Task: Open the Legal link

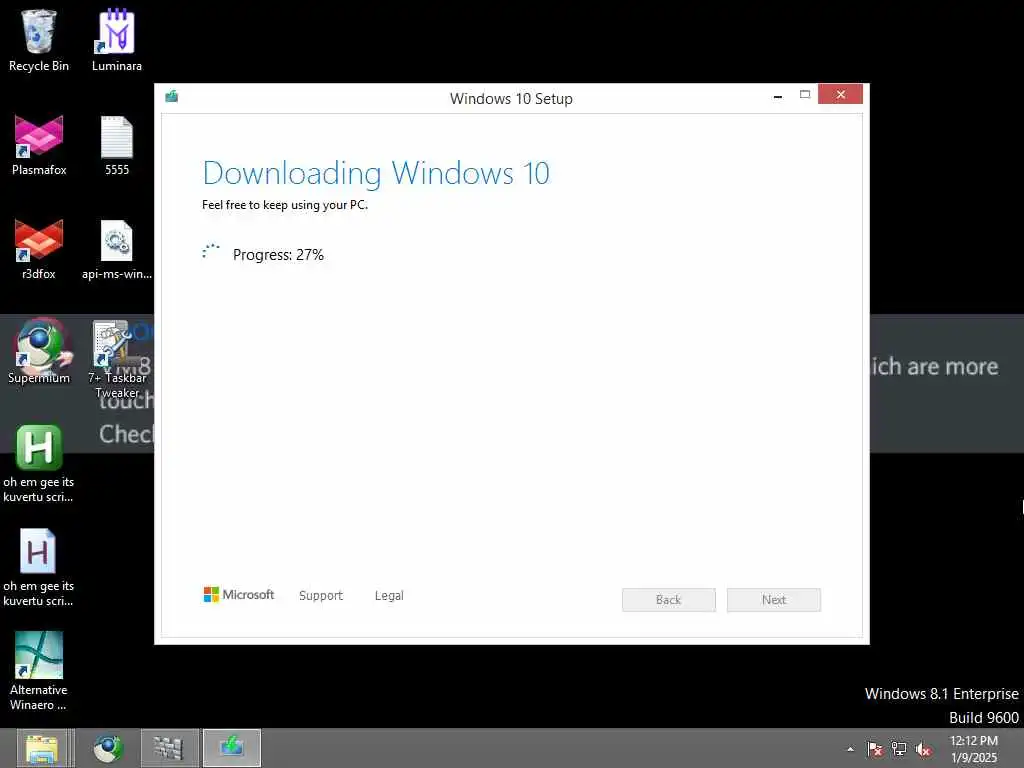Action: pos(389,596)
